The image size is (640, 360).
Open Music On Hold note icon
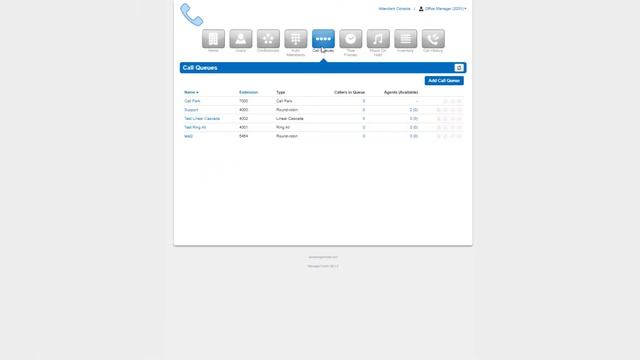click(378, 39)
